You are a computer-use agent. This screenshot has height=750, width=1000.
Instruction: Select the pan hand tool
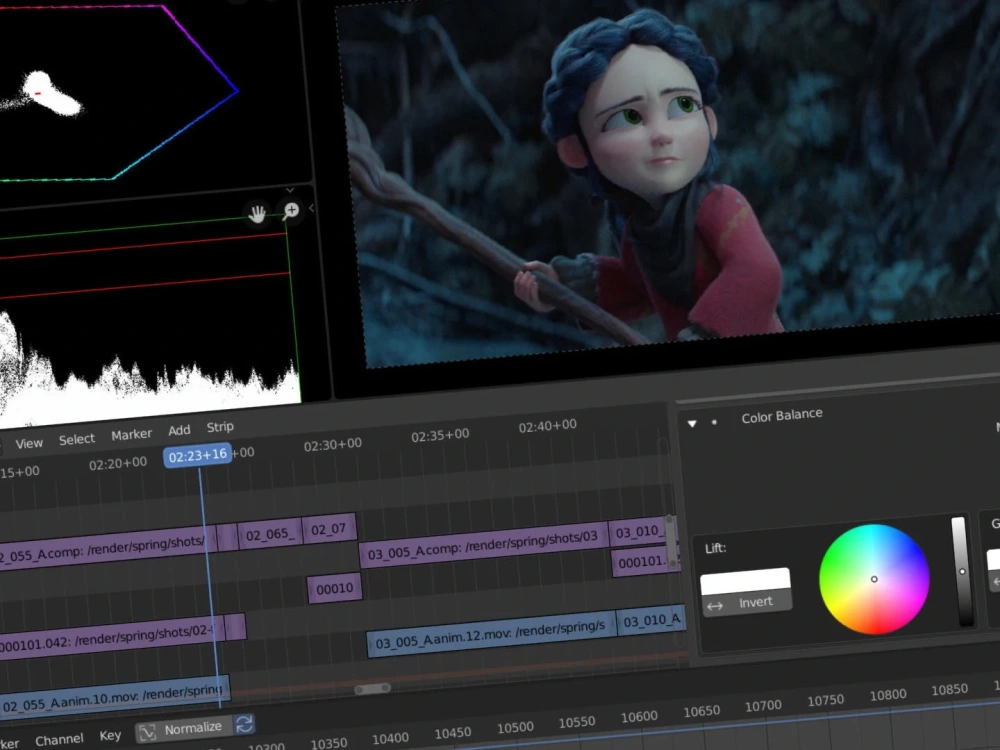click(x=257, y=214)
